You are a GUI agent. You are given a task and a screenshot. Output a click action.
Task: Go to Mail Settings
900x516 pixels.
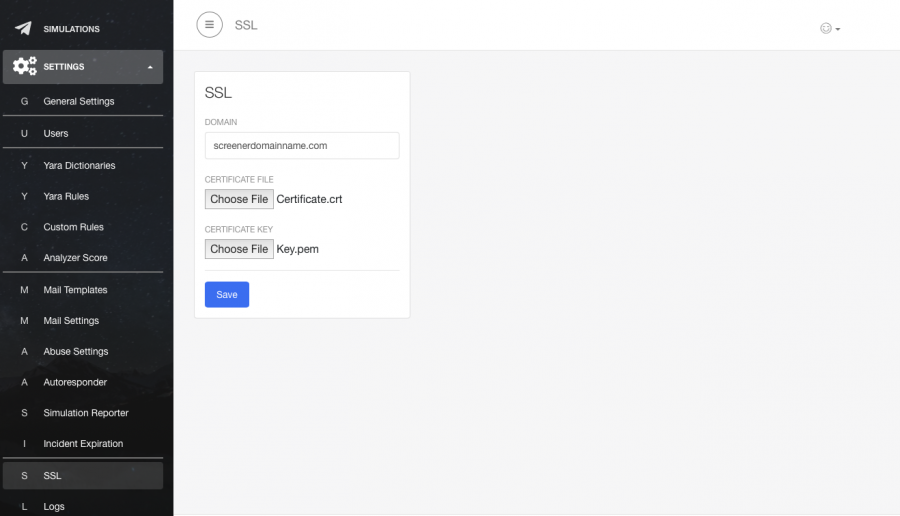[x=71, y=321]
